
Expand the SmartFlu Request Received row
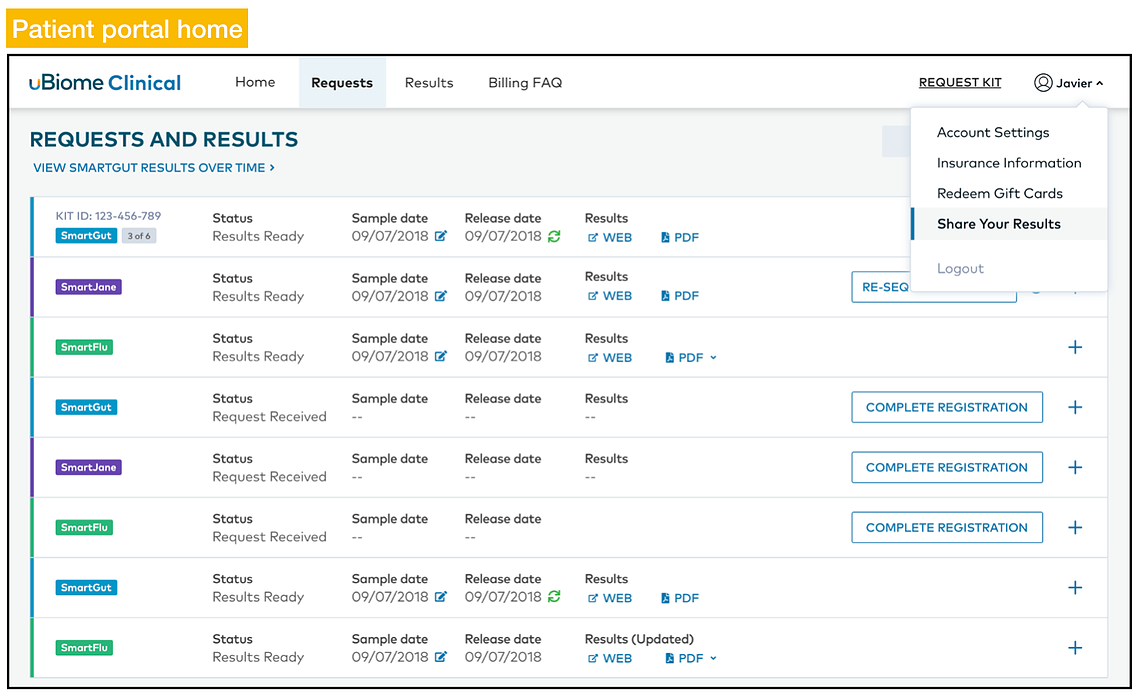(x=1075, y=528)
